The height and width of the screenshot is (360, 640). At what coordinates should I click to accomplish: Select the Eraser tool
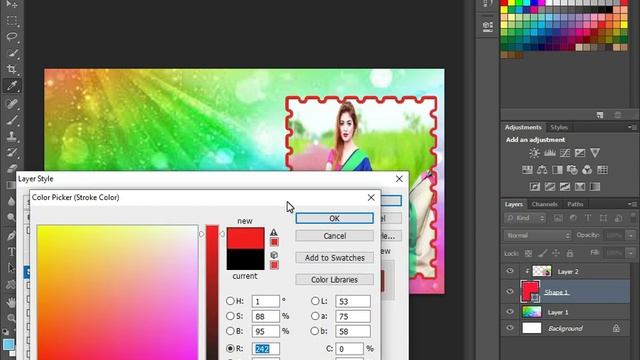coord(11,168)
